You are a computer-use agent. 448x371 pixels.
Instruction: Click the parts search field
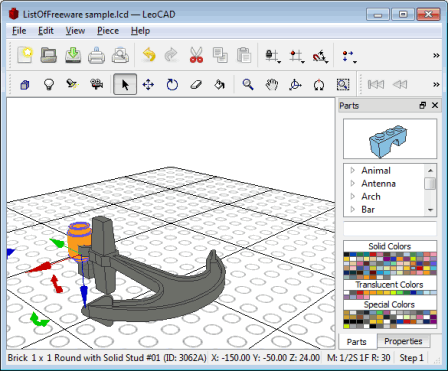pos(390,229)
